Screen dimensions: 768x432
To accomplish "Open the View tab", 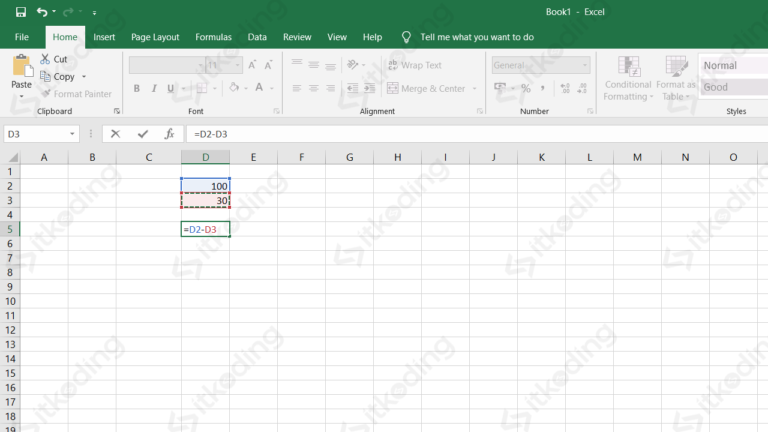I will pyautogui.click(x=337, y=37).
